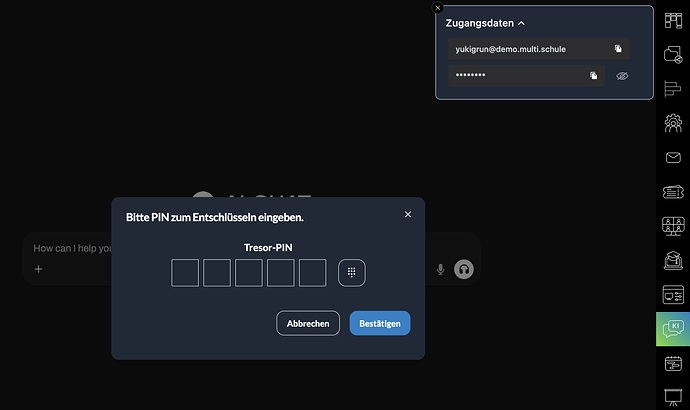This screenshot has width=690, height=410.
Task: Open the gear with people sidebar icon
Action: tap(673, 123)
